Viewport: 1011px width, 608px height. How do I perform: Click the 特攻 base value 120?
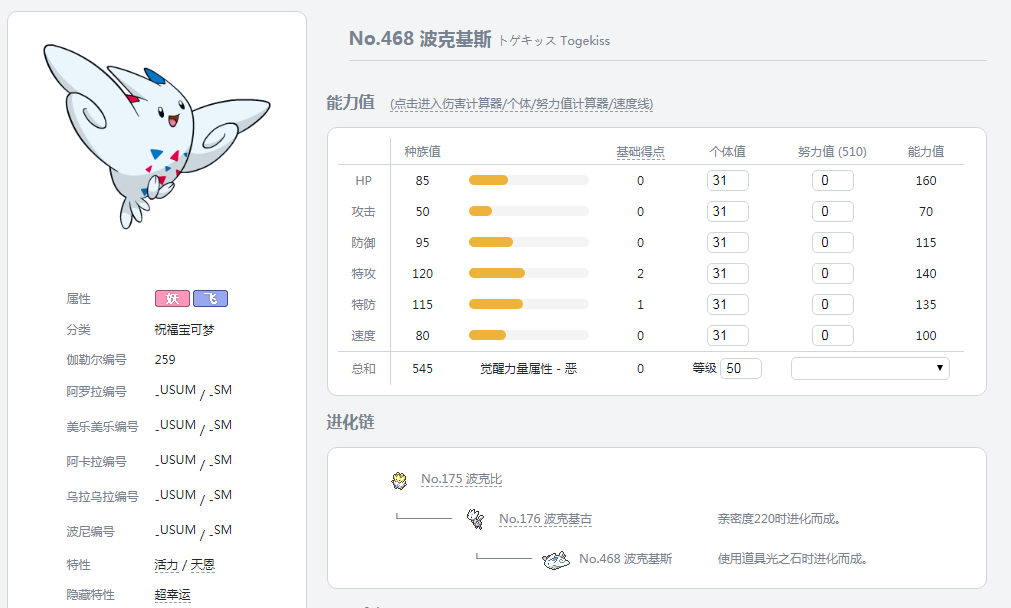click(x=422, y=273)
